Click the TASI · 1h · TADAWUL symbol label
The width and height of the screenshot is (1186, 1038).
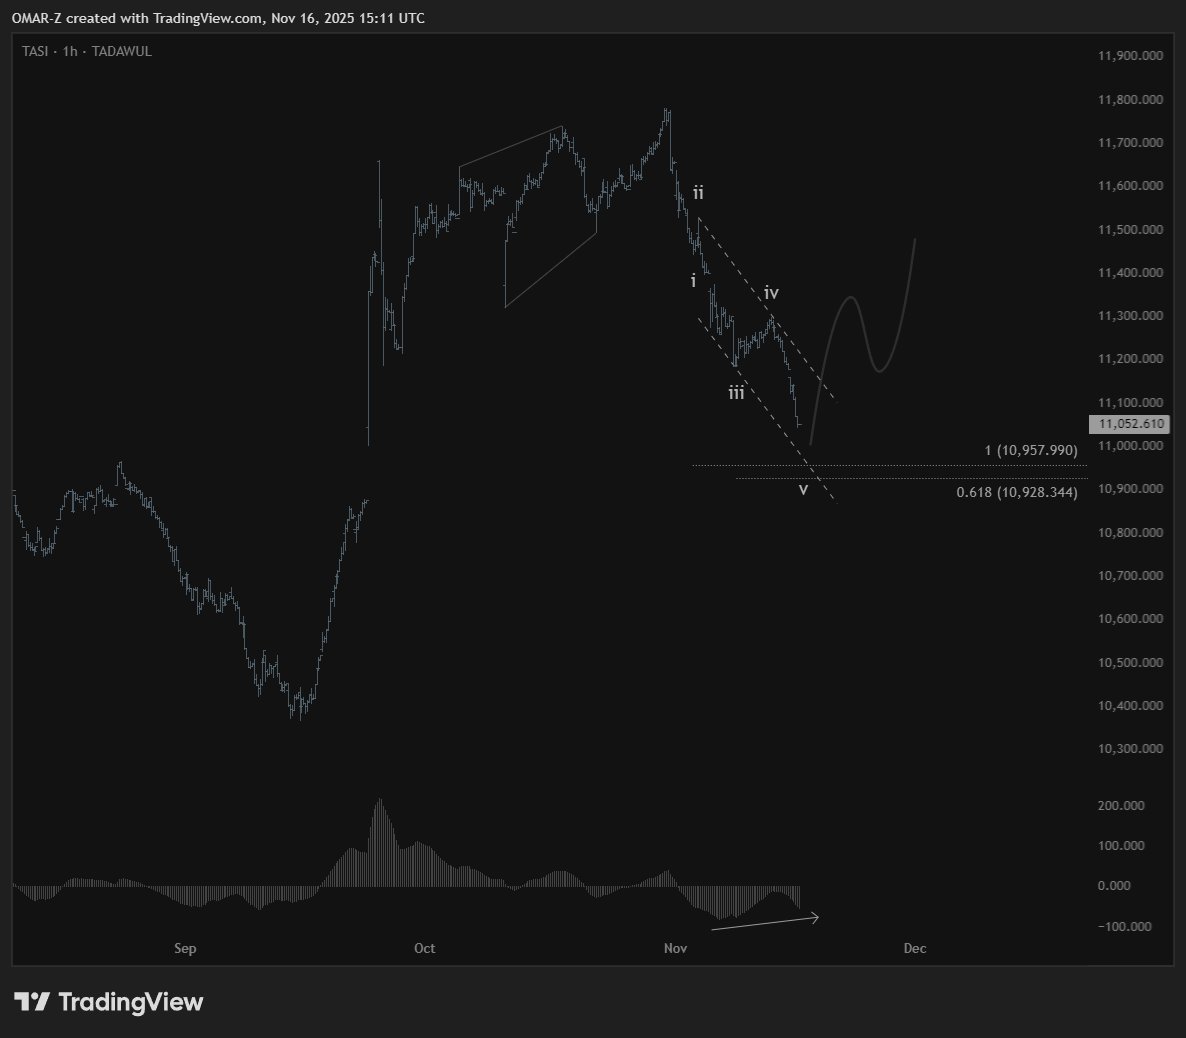click(87, 51)
